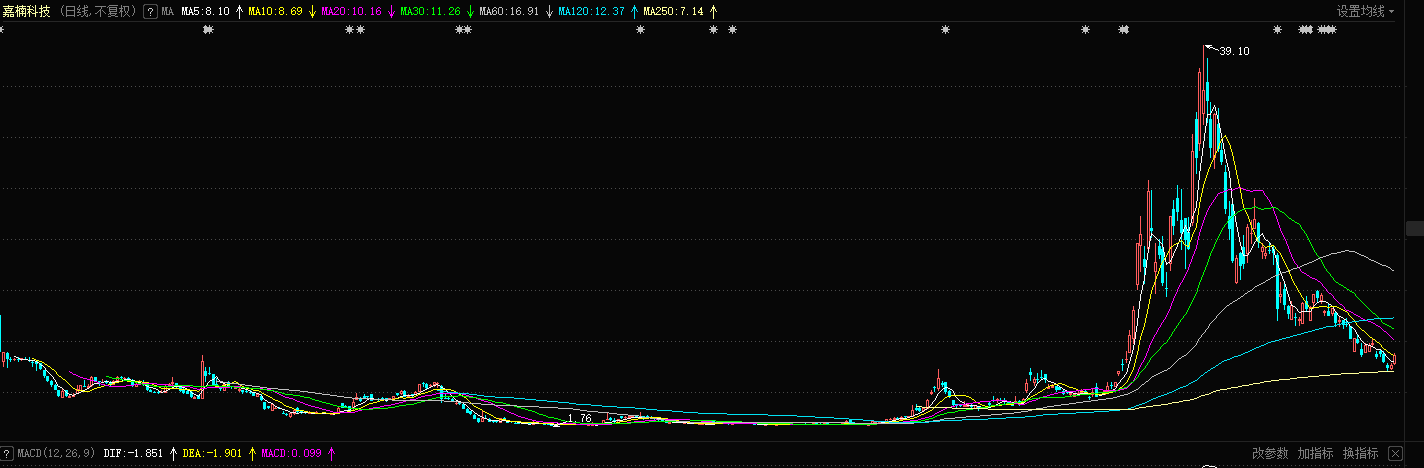Select the yellow MA10:8.69 value
Screen dimensions: 1424x468
click(275, 11)
